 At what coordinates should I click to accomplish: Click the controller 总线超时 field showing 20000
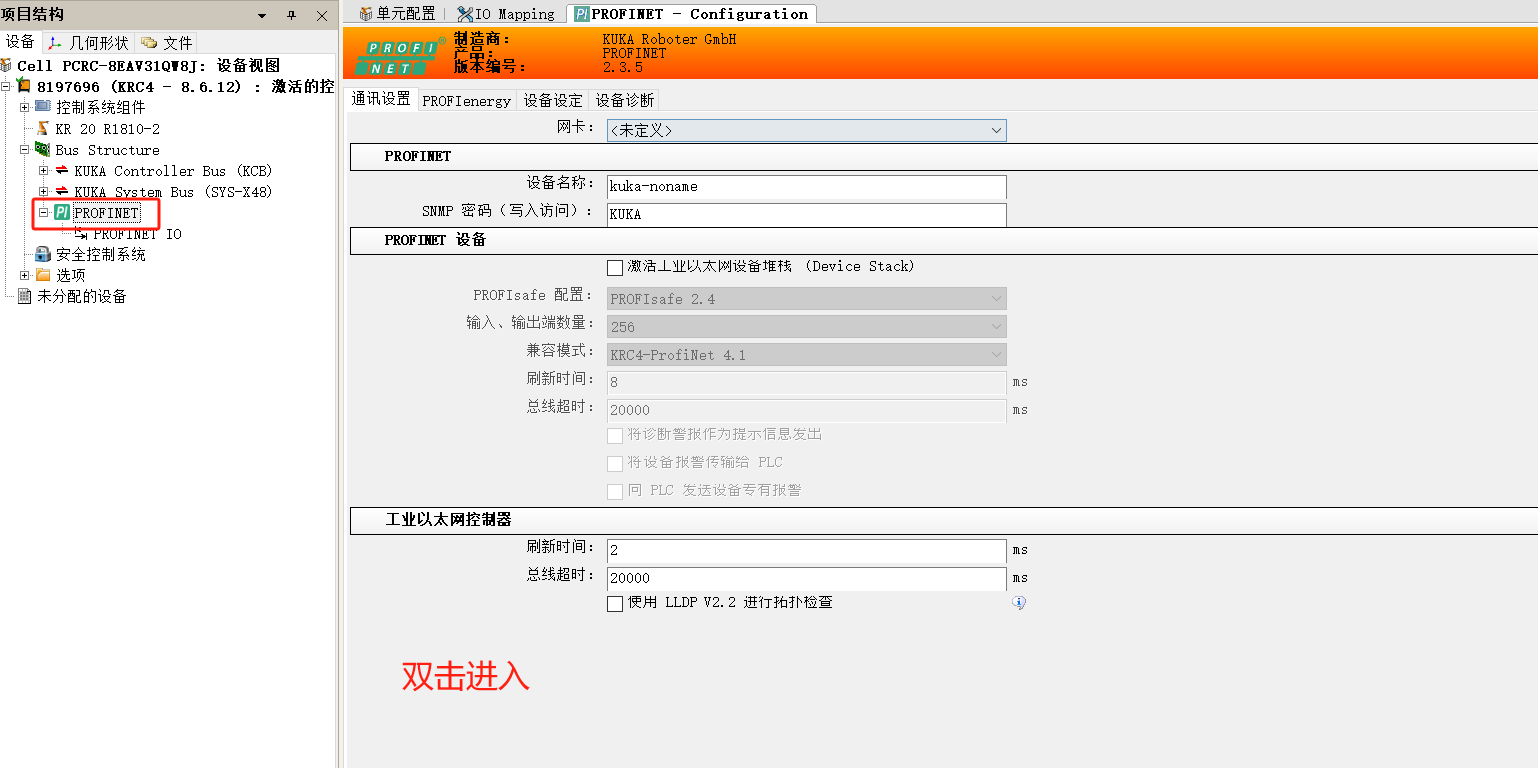(806, 579)
